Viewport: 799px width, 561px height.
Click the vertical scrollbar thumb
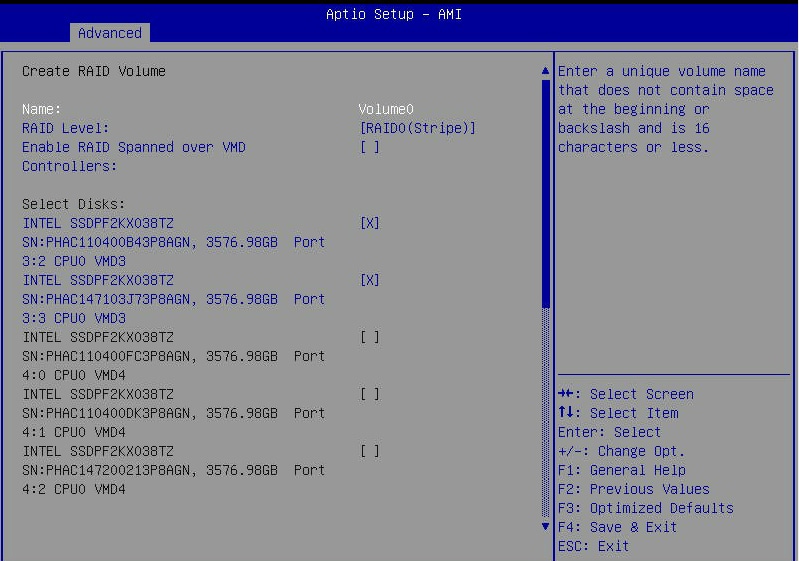pyautogui.click(x=545, y=190)
